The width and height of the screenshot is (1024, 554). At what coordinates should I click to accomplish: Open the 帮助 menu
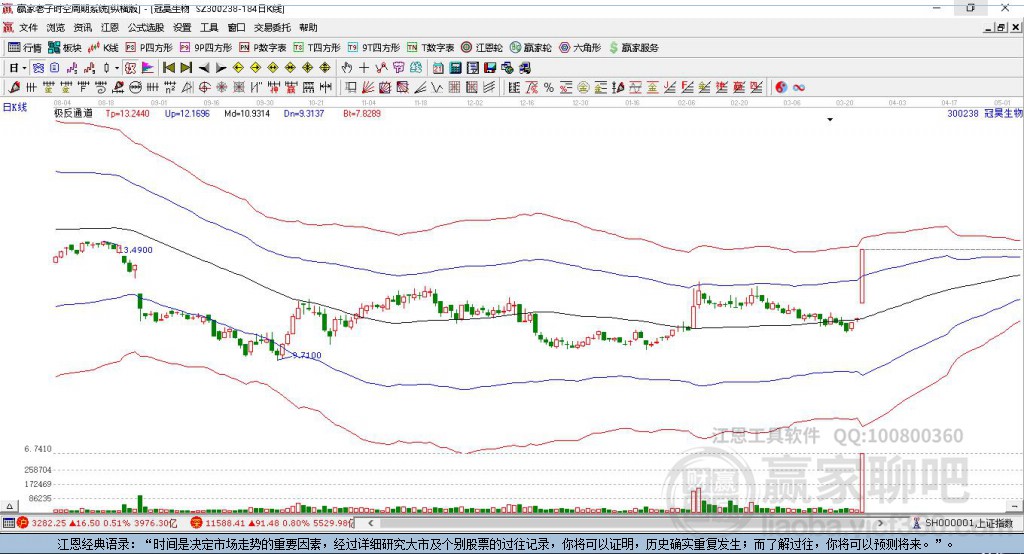click(x=308, y=27)
